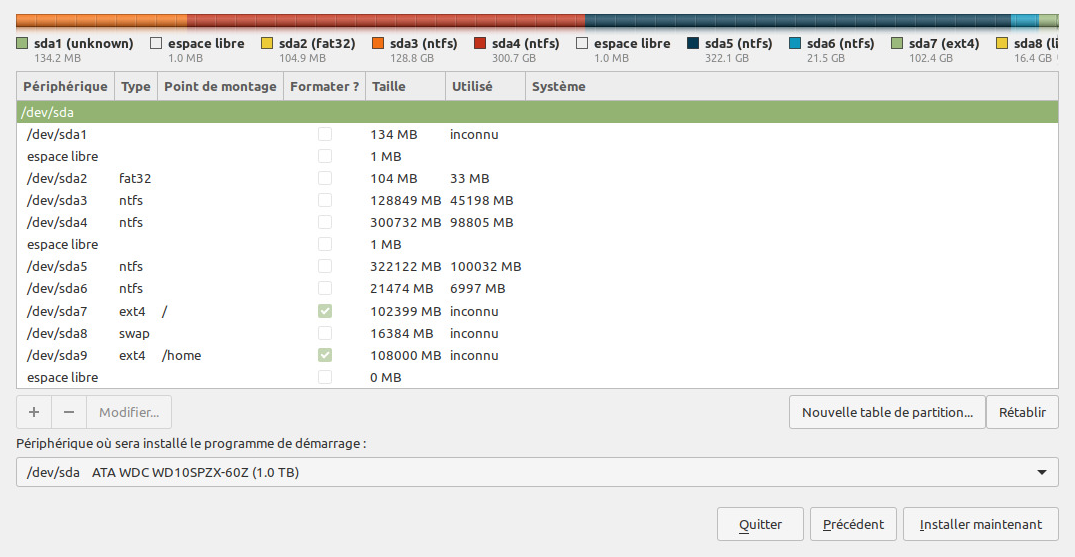The width and height of the screenshot is (1075, 557).
Task: Sort by Taille column header
Action: pos(405,86)
